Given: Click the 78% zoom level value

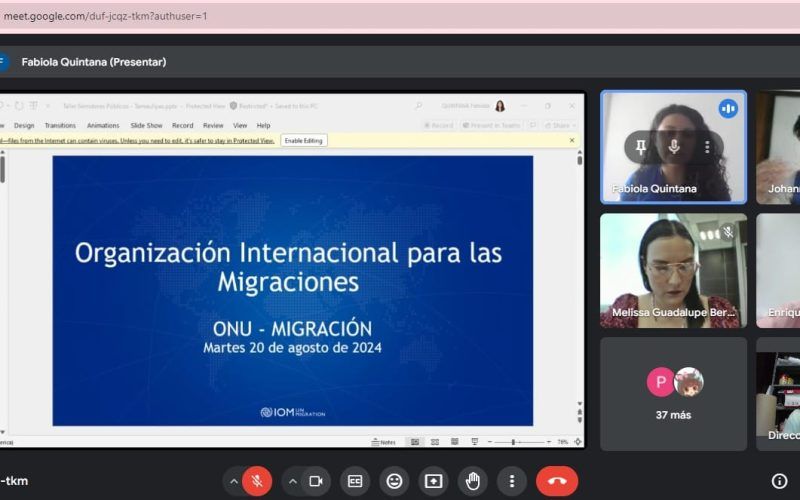Looking at the screenshot, I should pos(562,442).
